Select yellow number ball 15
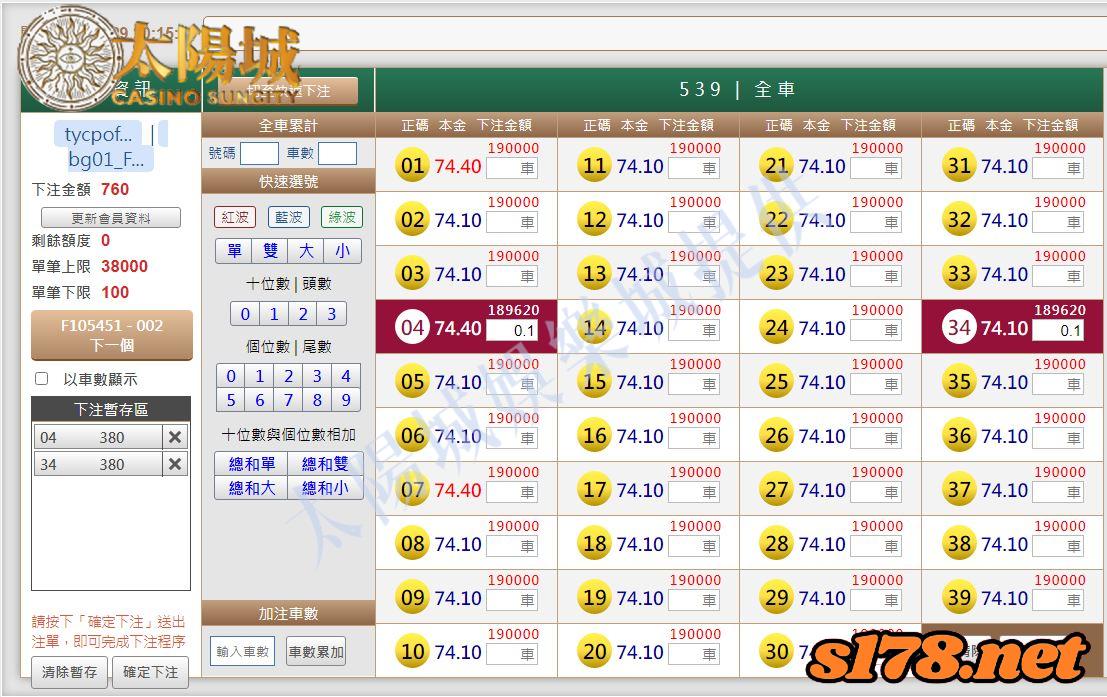Screen dimensions: 1107x697 pos(594,381)
